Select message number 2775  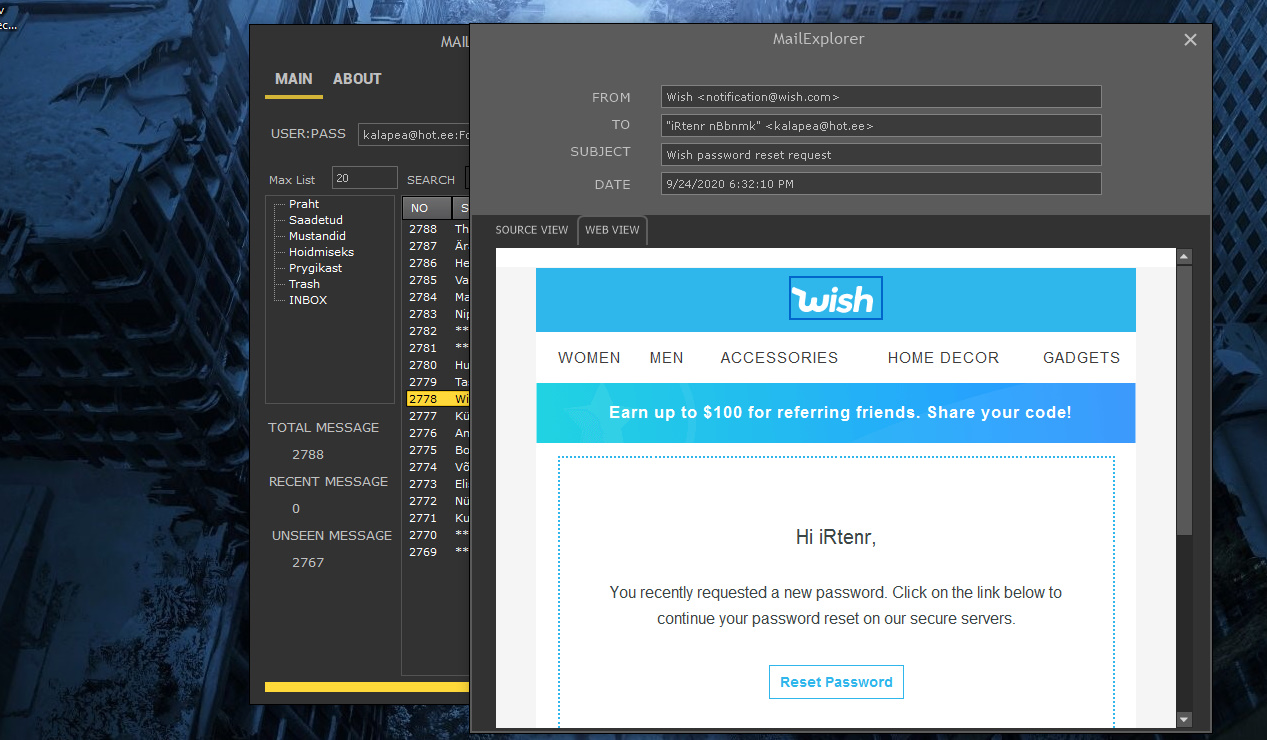tap(437, 450)
